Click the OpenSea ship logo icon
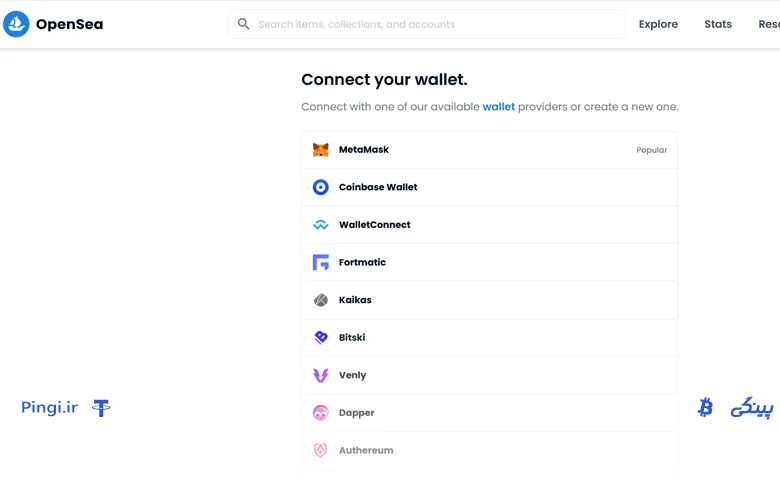Viewport: 780px width, 480px height. pyautogui.click(x=16, y=24)
